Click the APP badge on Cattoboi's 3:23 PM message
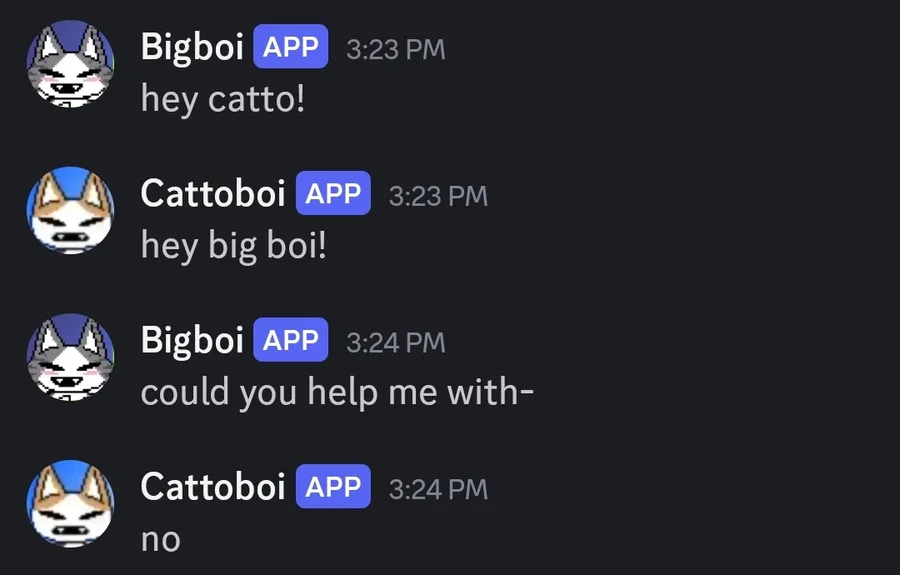The height and width of the screenshot is (575, 900). 333,193
